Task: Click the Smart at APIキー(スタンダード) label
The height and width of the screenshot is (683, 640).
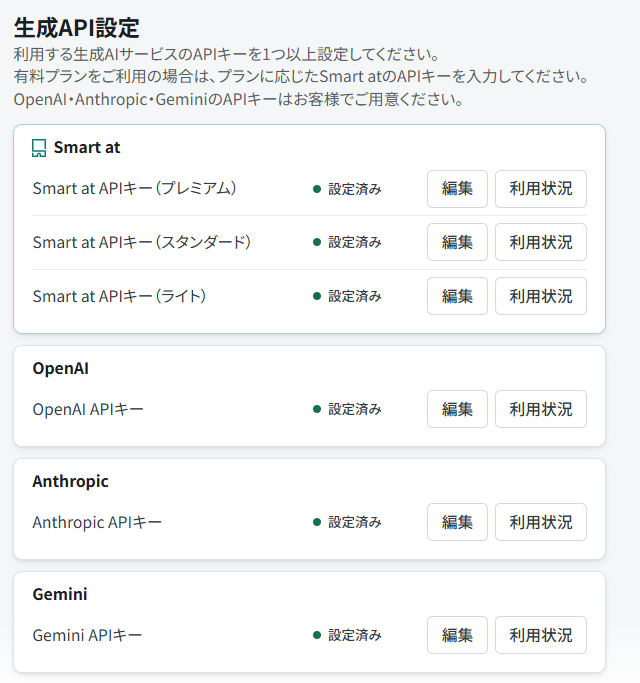Action: coord(142,242)
